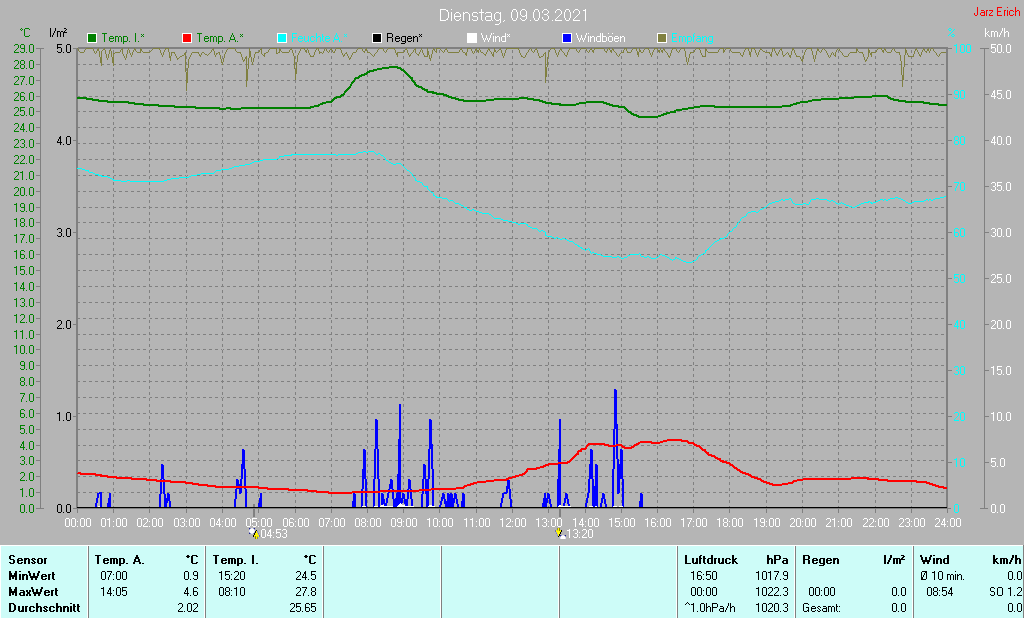Select the 'Temp. I.*' legend label
The width and height of the screenshot is (1024, 618).
pos(123,39)
